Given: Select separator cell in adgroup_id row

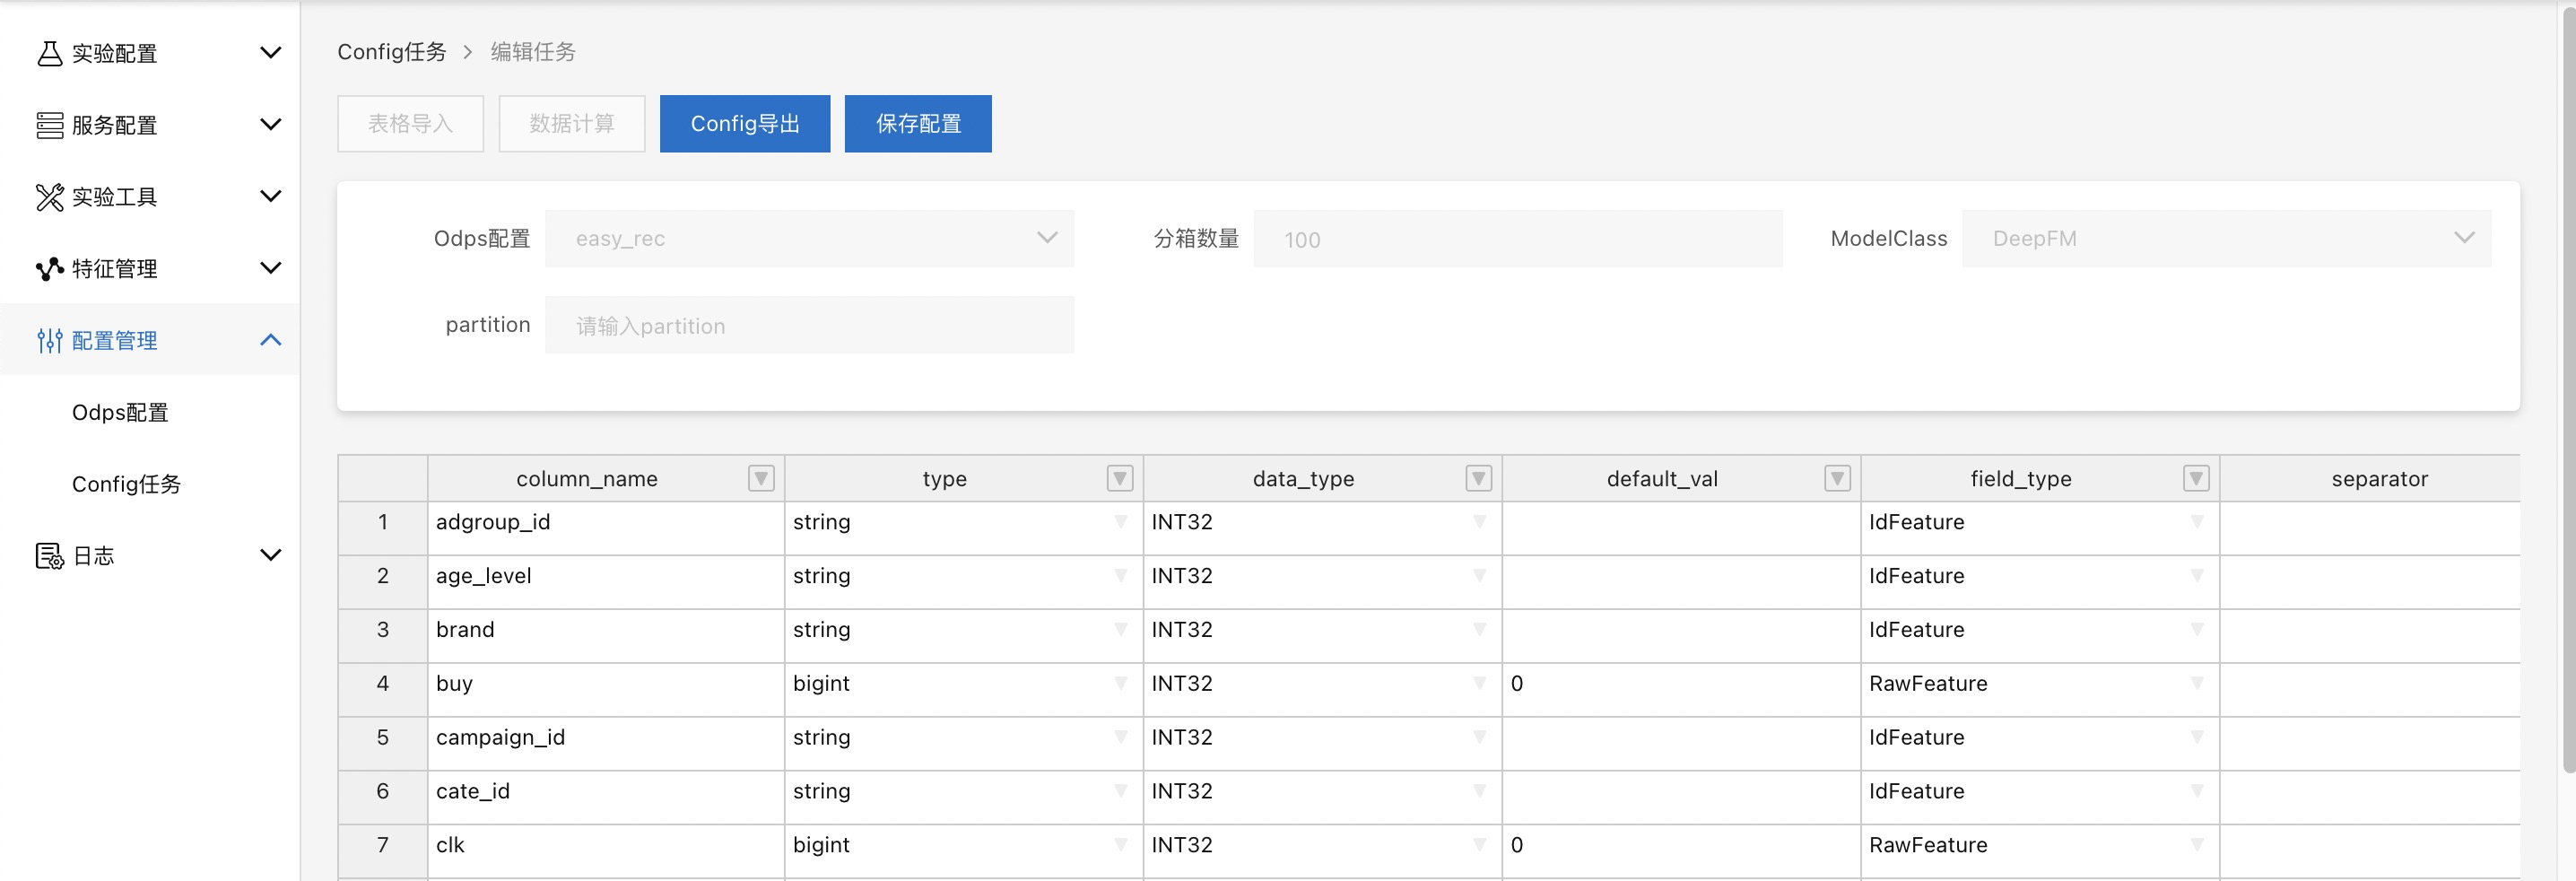Looking at the screenshot, I should (x=2370, y=528).
